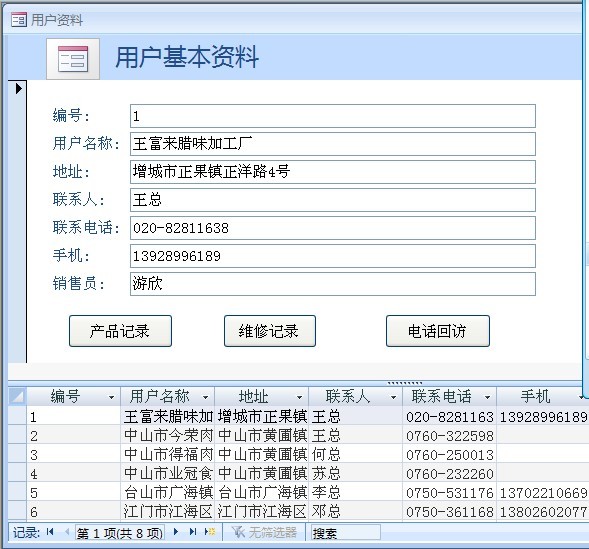Screen dimensions: 589x549
Task: Click the record selector arrow of form
Action: tap(18, 89)
